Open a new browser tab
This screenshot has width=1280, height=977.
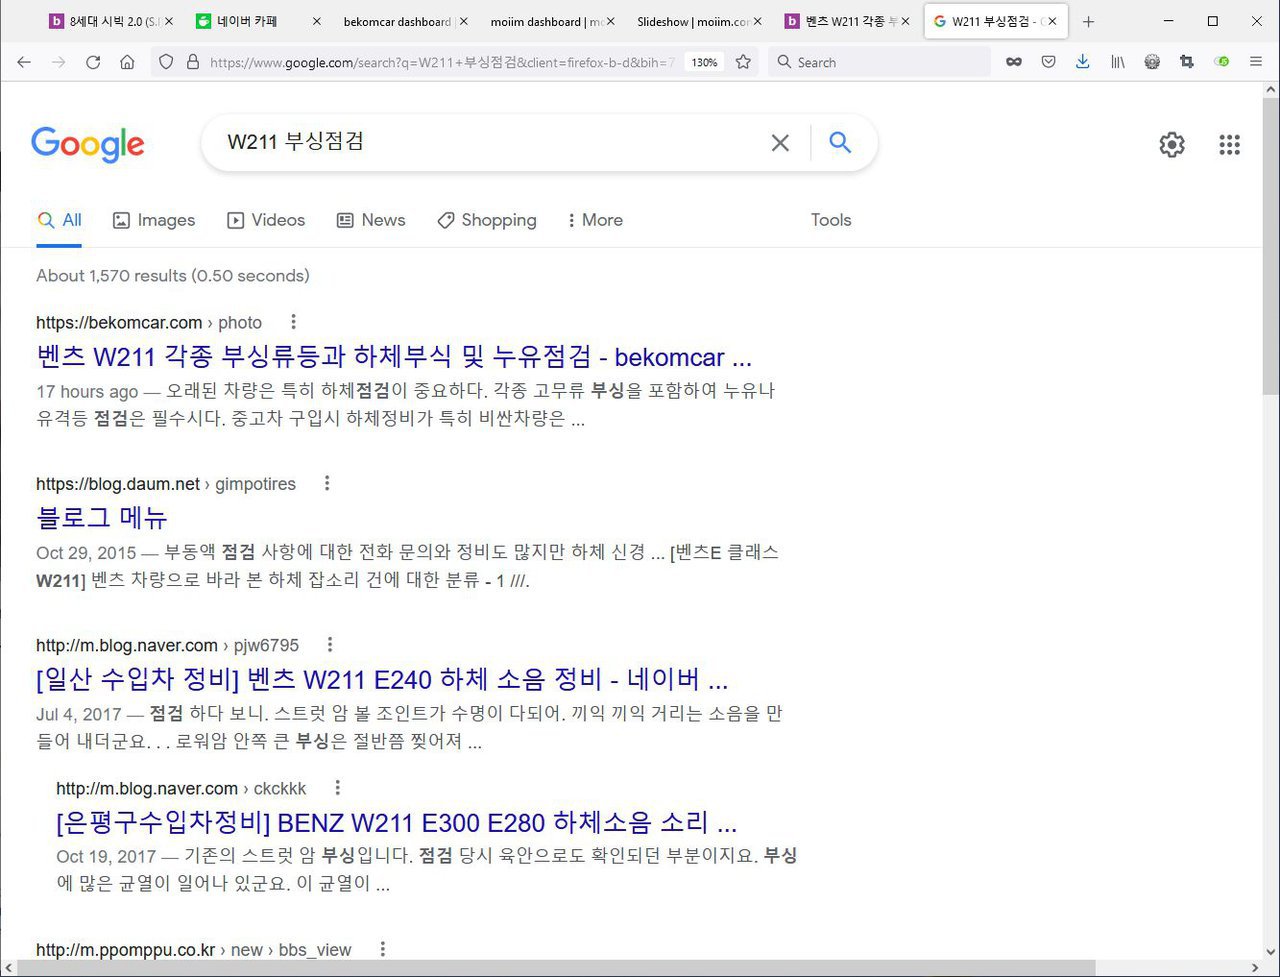1088,21
